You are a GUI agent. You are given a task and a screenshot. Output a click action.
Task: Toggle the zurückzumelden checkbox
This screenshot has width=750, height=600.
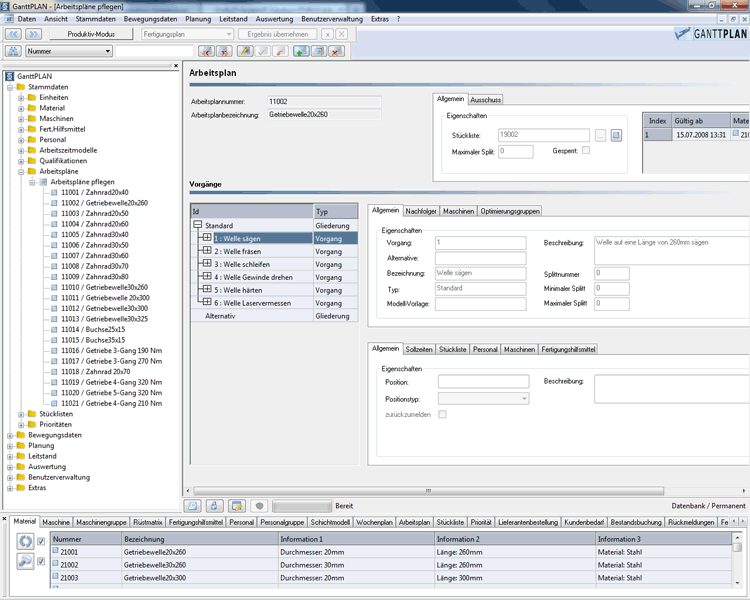point(442,414)
